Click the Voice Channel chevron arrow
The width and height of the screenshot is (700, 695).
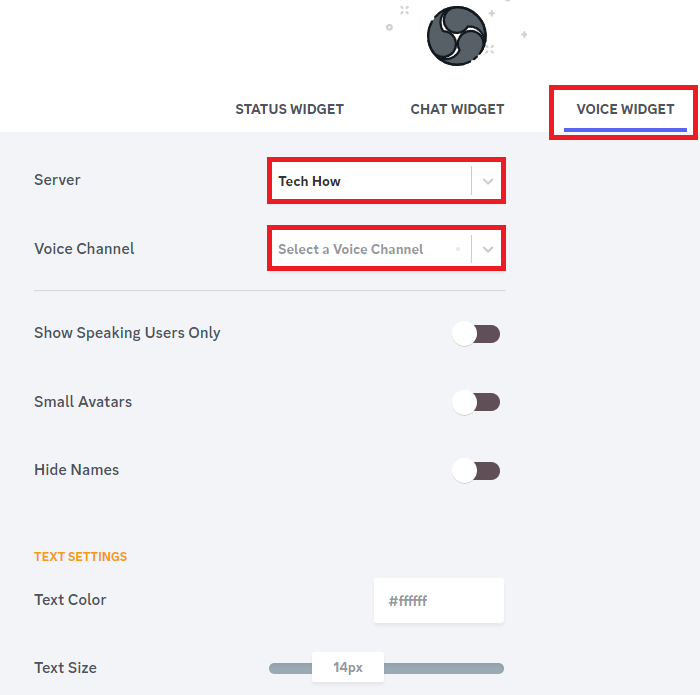tap(488, 249)
